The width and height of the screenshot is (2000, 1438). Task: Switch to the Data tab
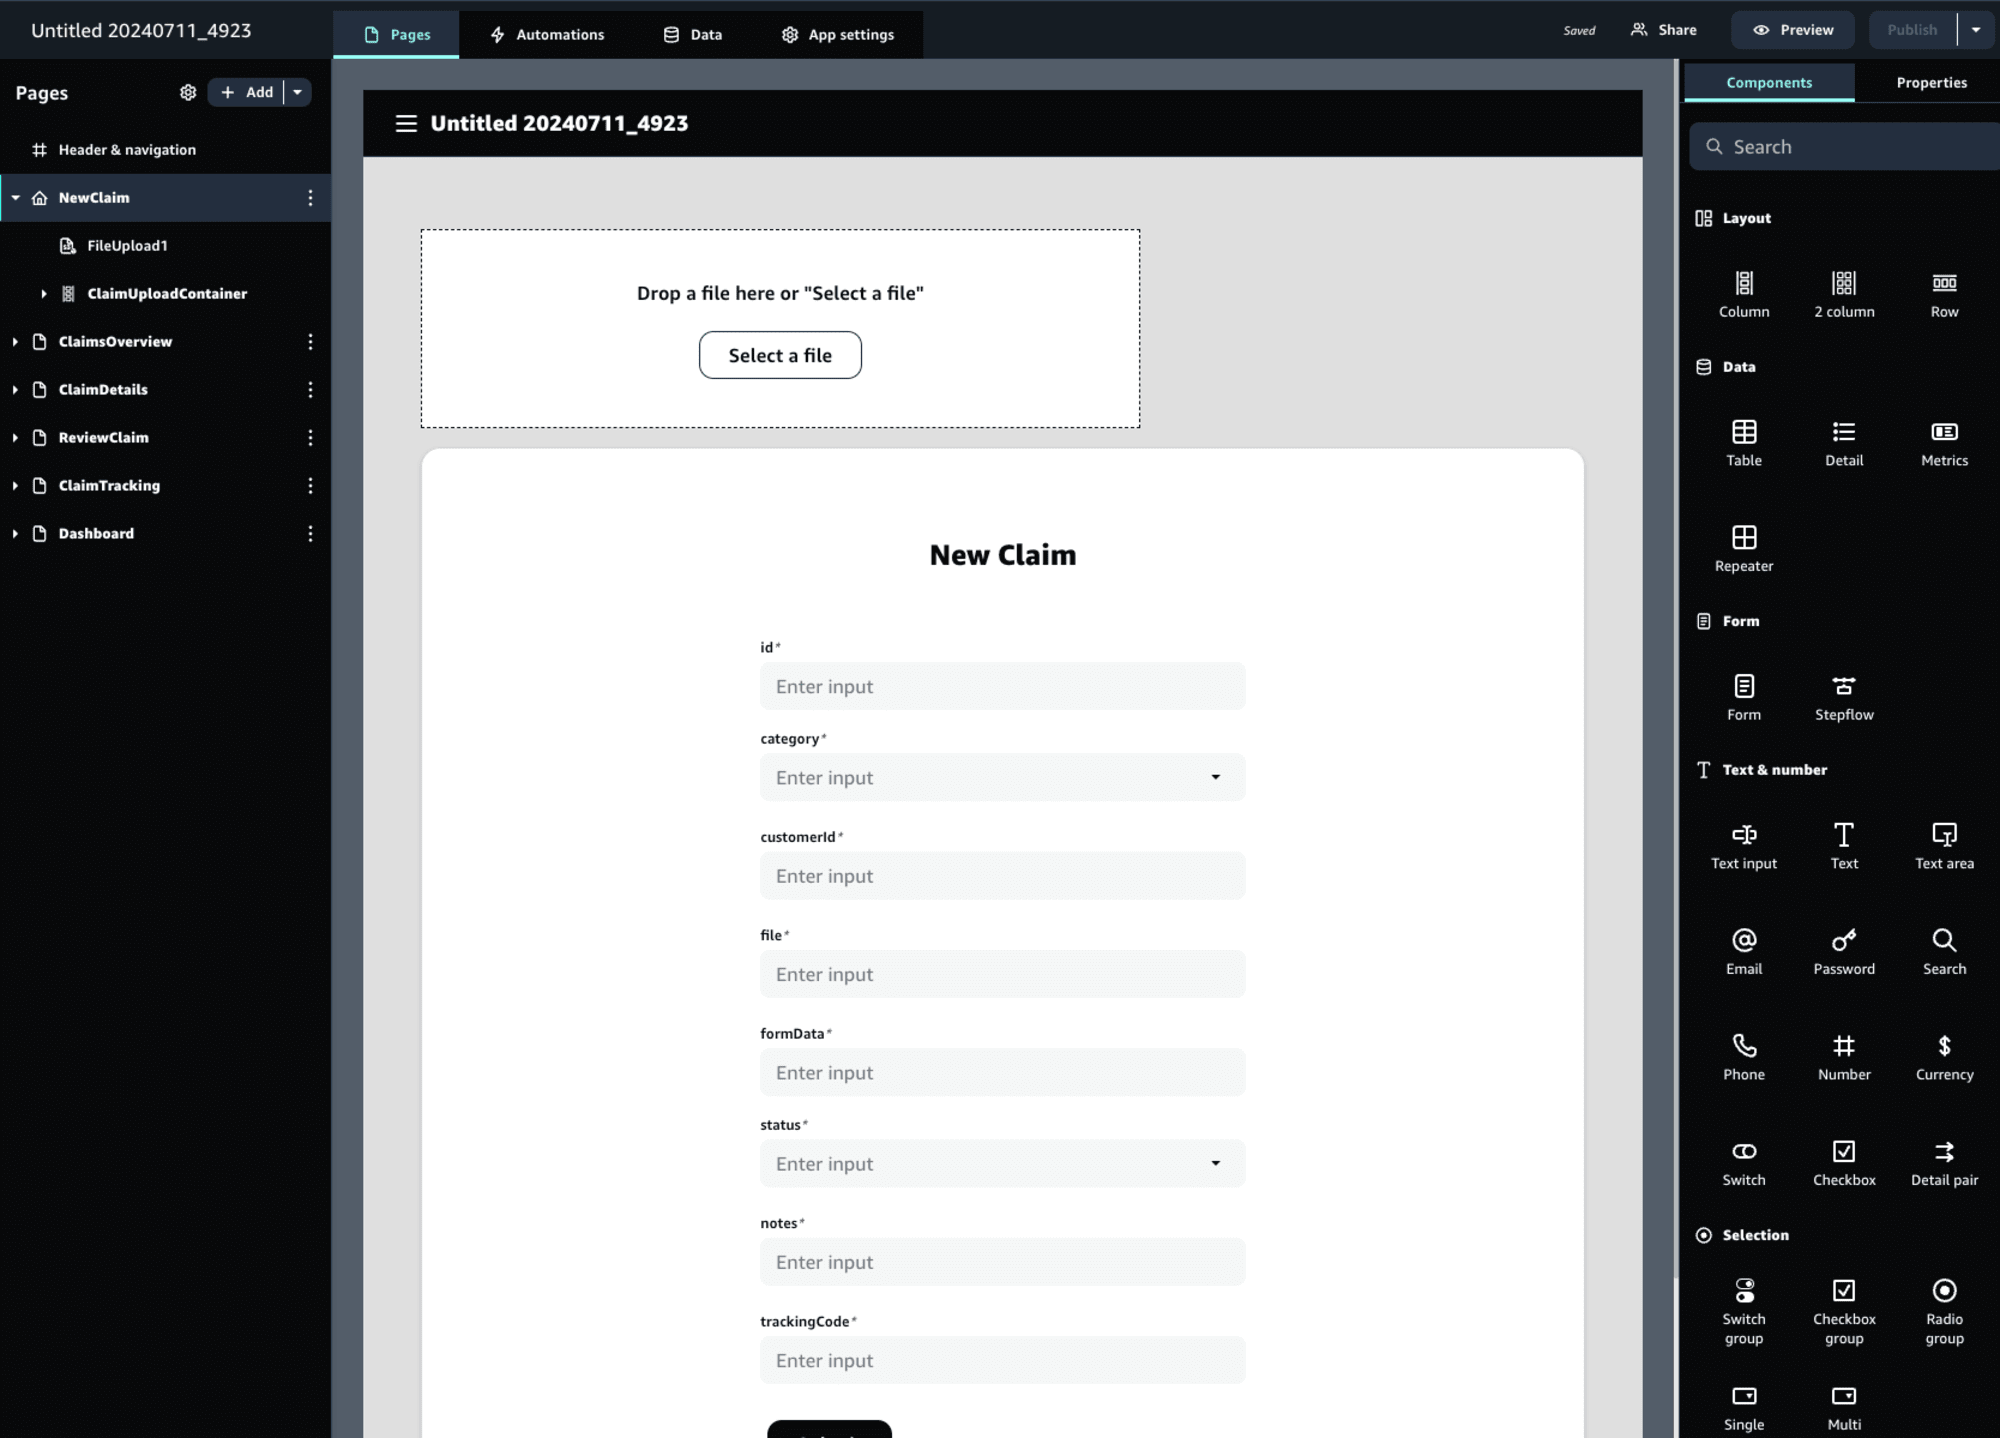coord(692,34)
